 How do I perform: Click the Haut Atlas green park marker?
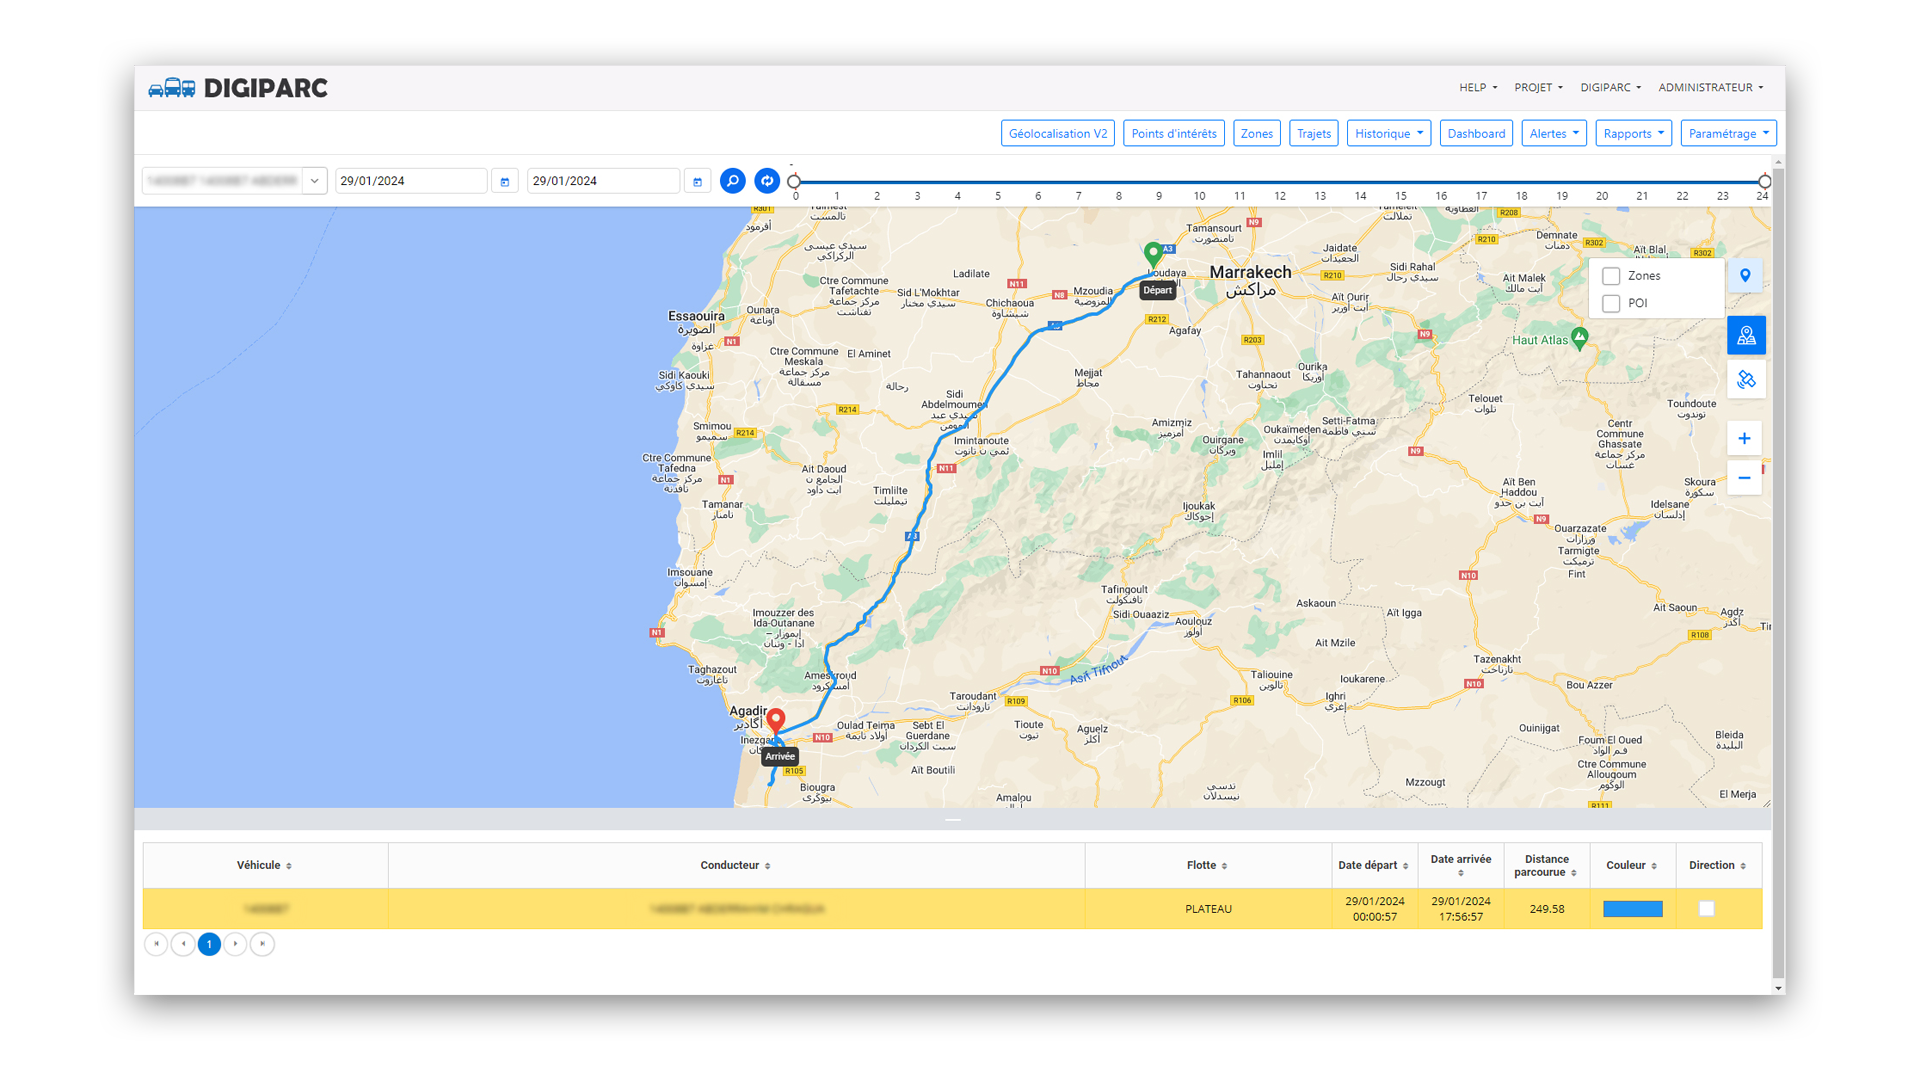1580,338
